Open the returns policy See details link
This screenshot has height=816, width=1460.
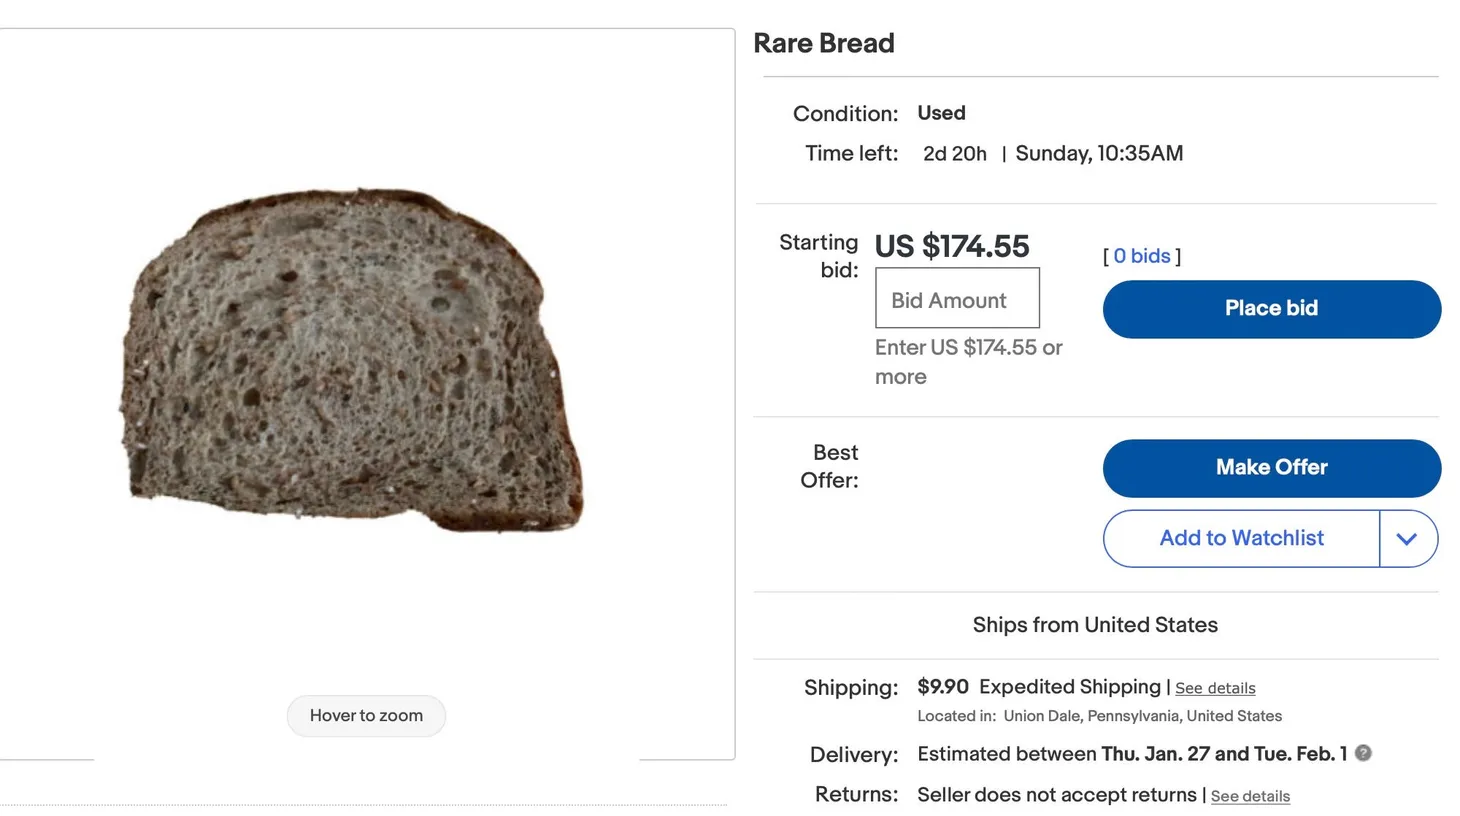click(x=1250, y=795)
